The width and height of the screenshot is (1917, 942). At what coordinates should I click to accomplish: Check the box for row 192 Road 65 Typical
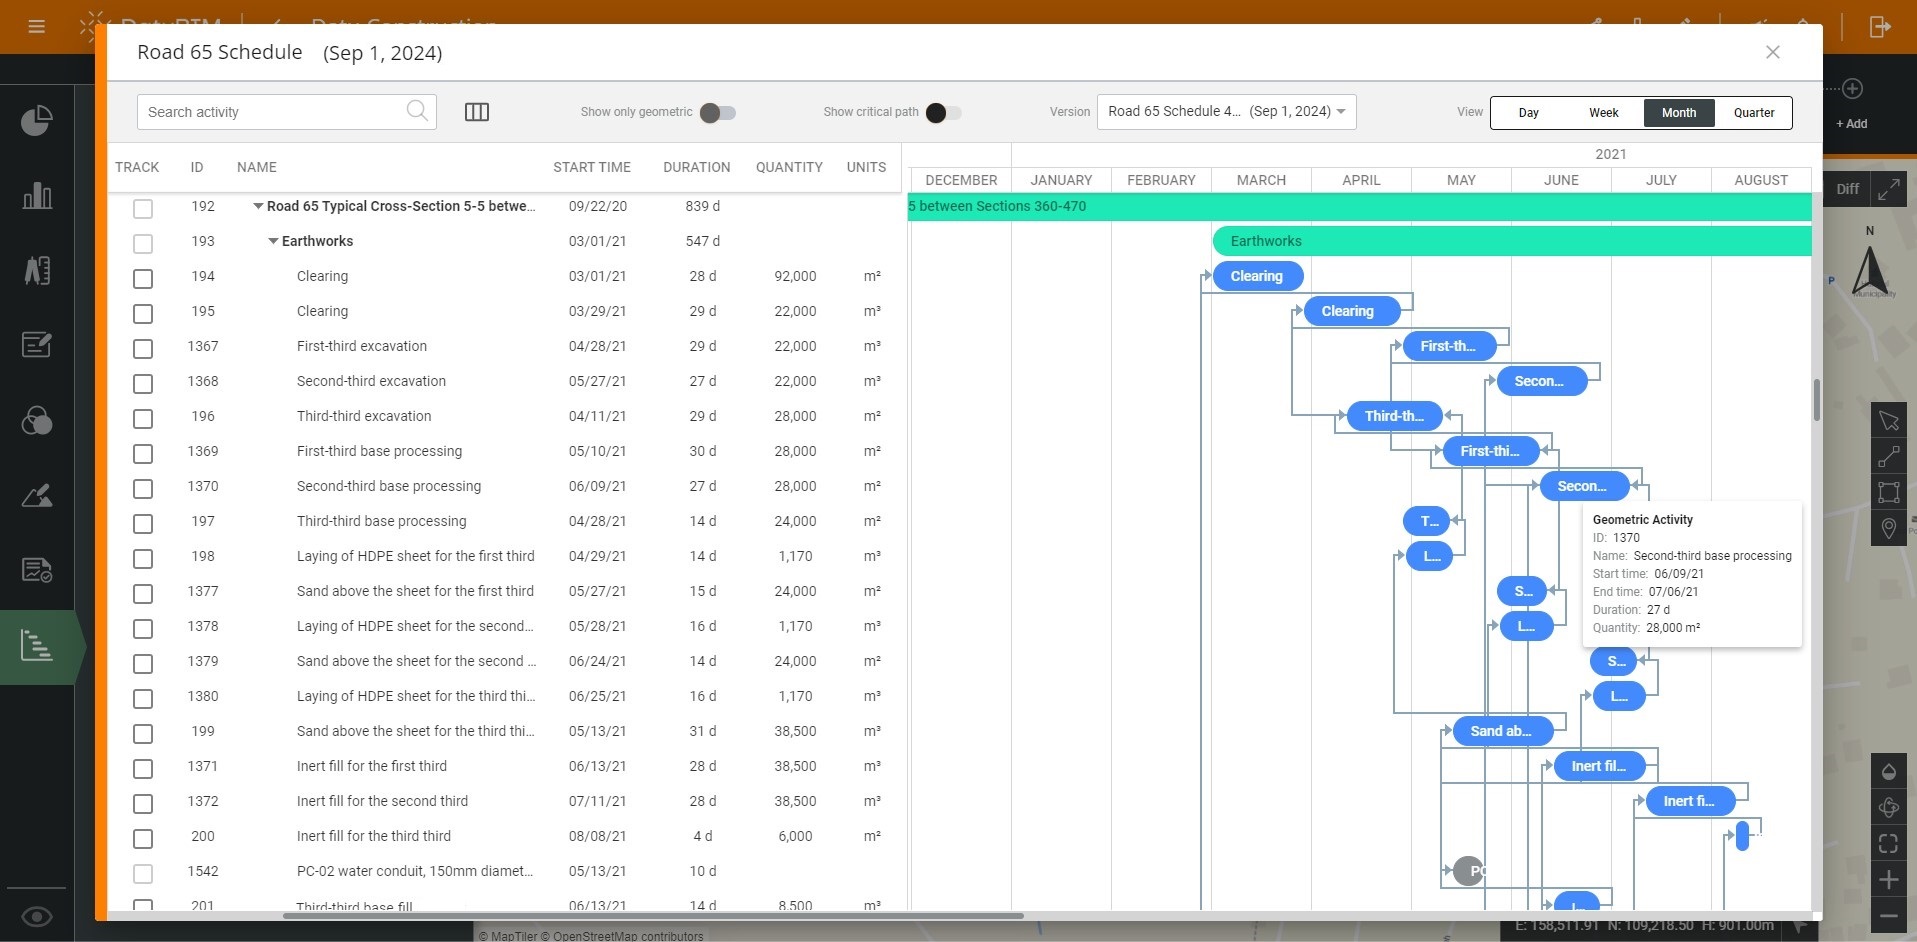[x=143, y=209]
